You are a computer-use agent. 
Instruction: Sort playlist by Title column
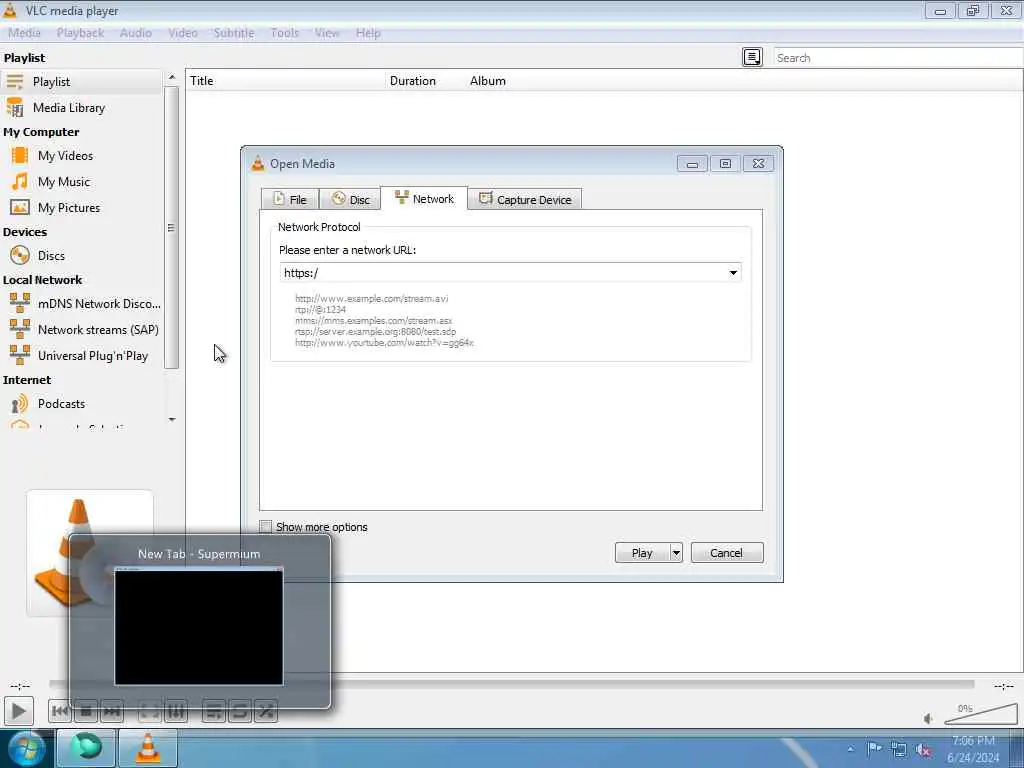coord(286,81)
